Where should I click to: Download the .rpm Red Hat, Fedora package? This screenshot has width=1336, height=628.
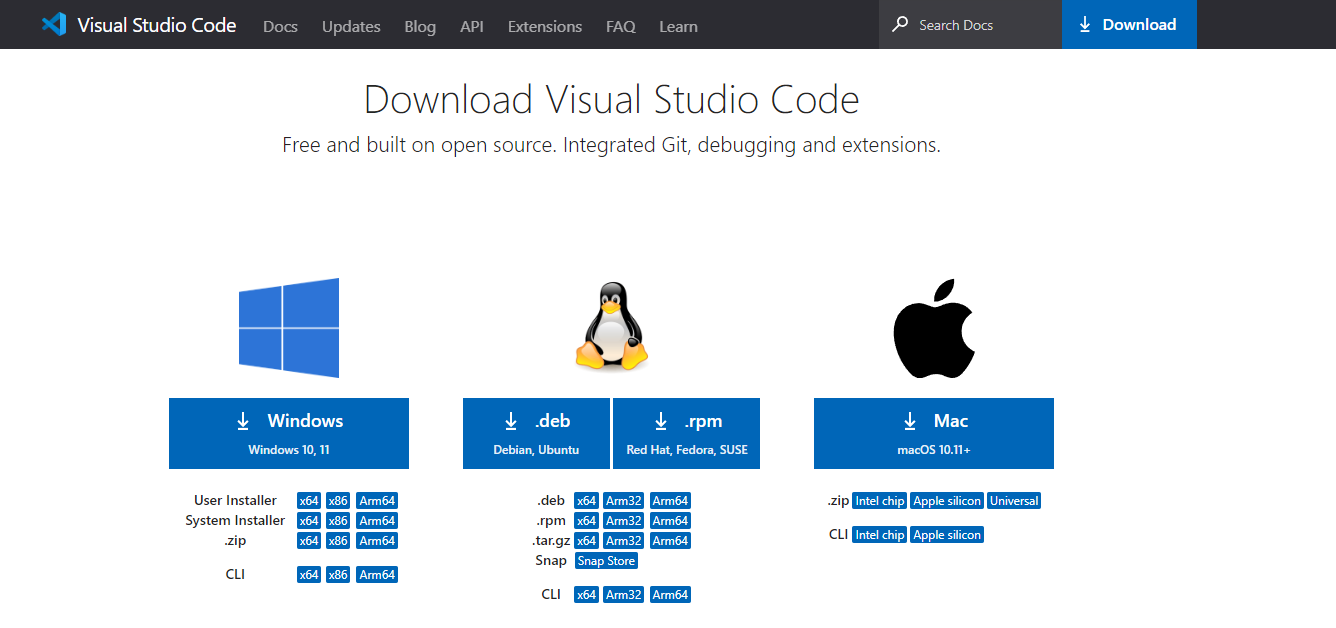[x=687, y=433]
